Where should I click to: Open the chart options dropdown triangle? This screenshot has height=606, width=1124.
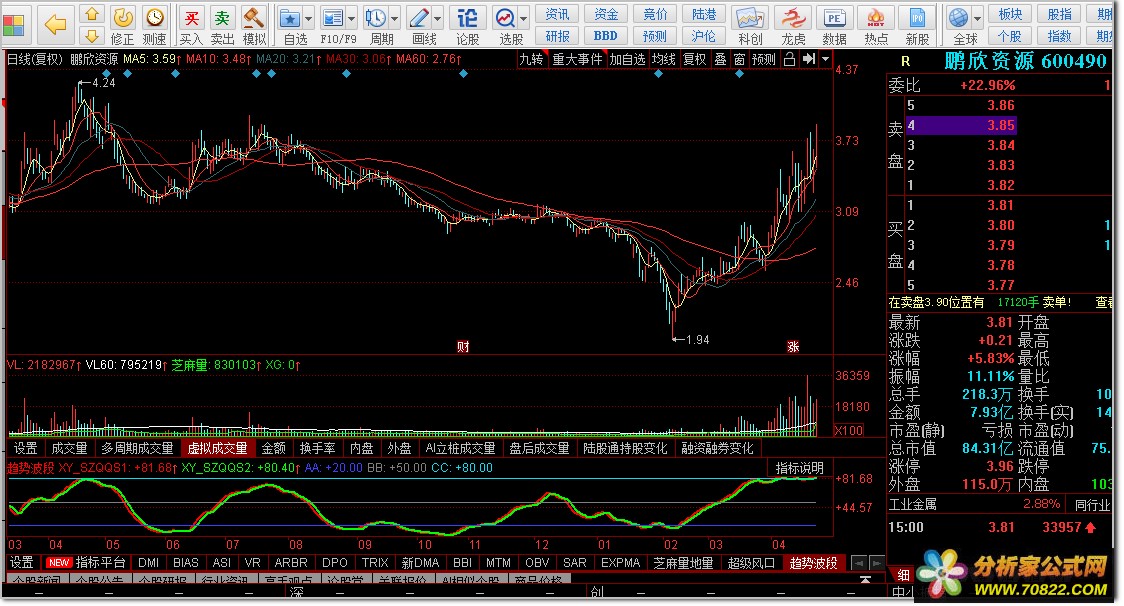pos(825,59)
